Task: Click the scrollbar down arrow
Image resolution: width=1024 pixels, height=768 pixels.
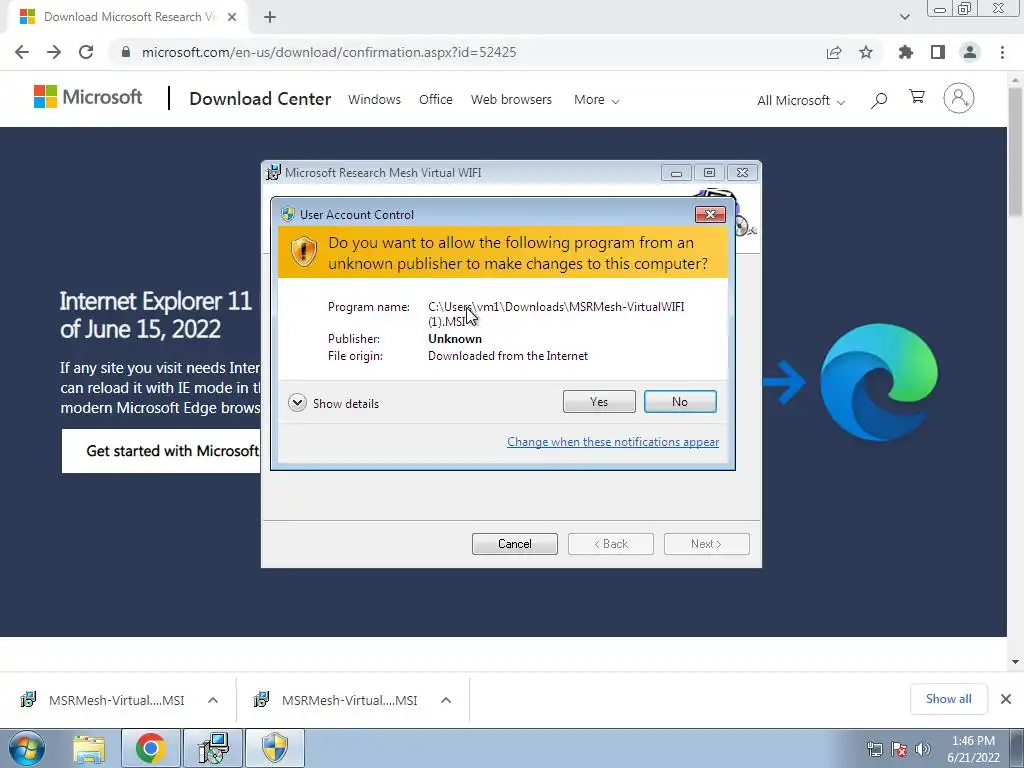Action: [x=1015, y=662]
